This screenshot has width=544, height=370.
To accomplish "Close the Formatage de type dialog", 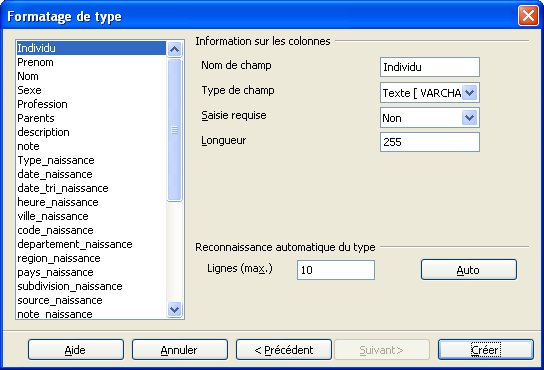I will click(x=528, y=16).
